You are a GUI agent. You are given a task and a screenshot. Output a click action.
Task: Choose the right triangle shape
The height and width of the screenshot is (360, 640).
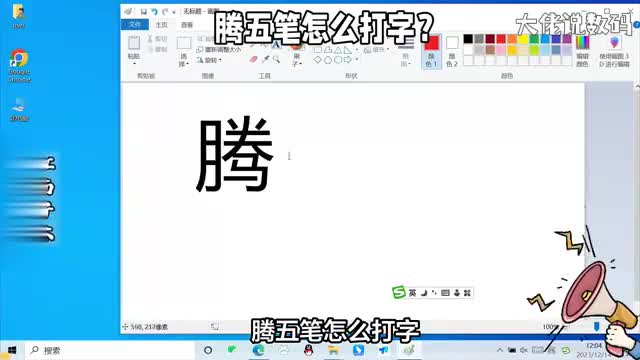[x=348, y=50]
